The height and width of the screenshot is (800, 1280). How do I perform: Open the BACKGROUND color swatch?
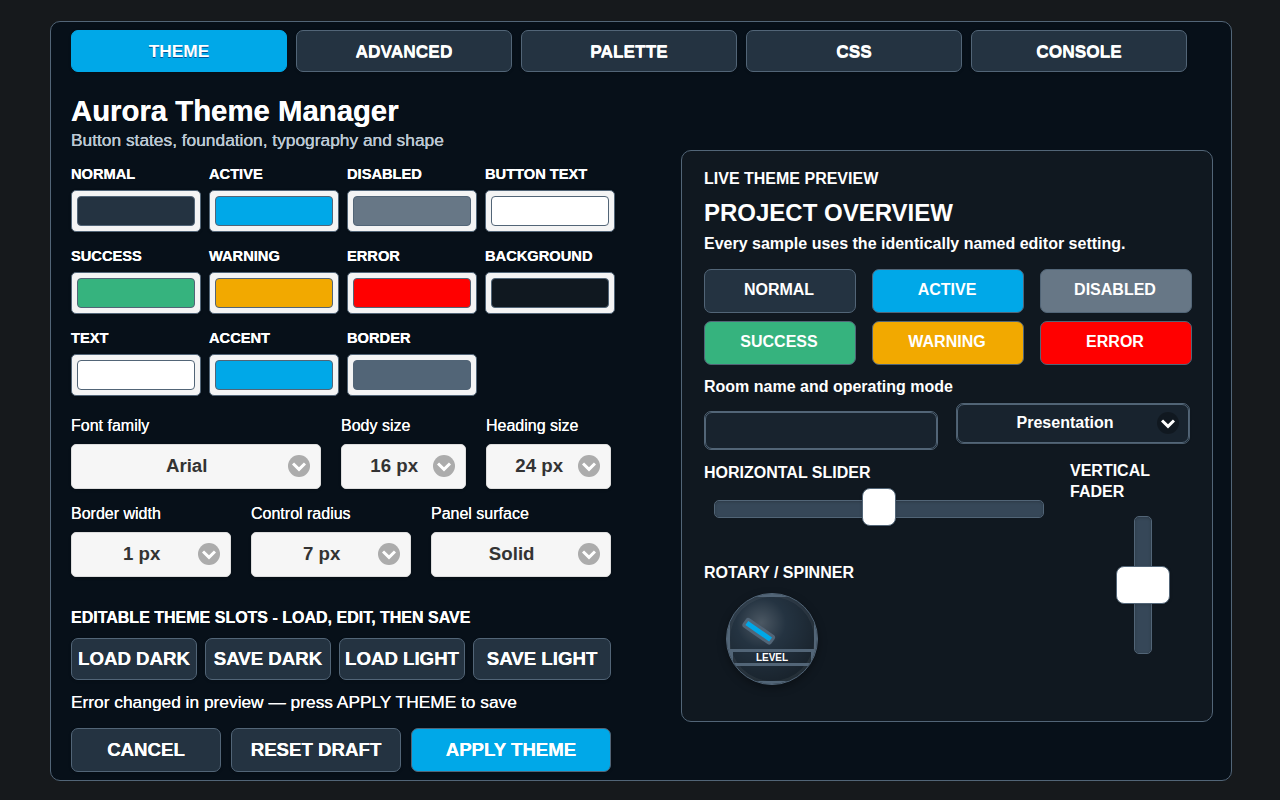(x=550, y=293)
